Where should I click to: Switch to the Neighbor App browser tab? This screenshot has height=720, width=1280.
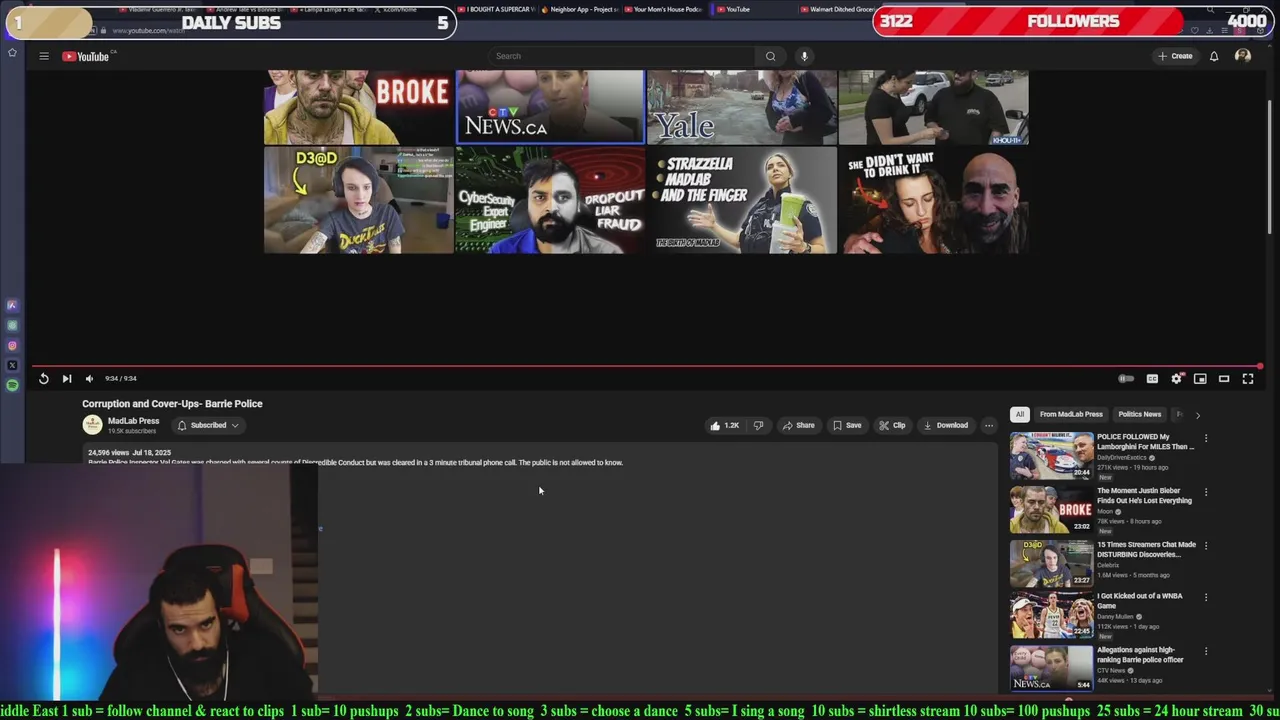[580, 9]
